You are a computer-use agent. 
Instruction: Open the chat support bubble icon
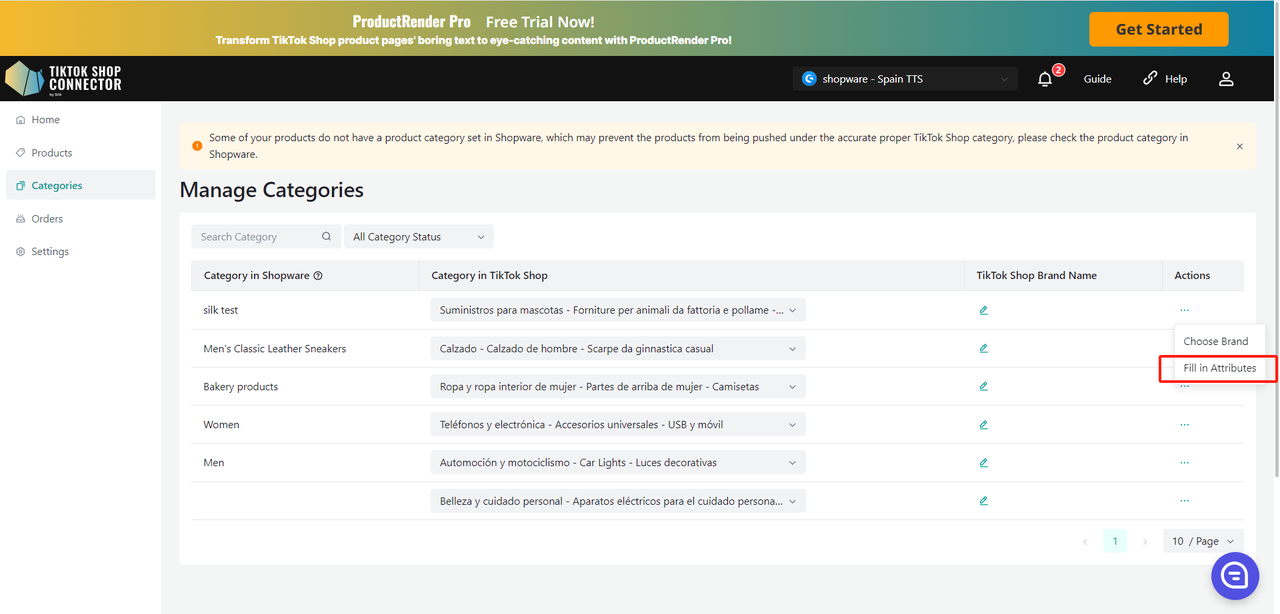1234,575
